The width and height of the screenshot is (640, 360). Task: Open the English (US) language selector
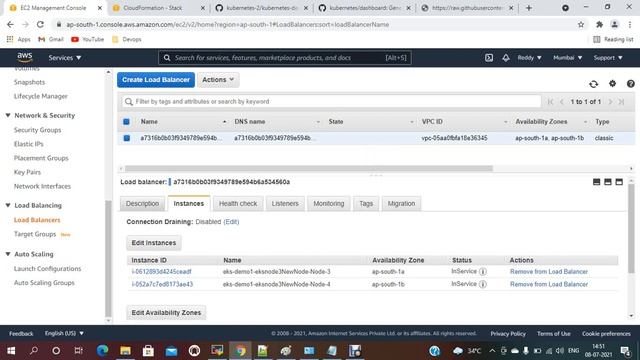coord(64,333)
